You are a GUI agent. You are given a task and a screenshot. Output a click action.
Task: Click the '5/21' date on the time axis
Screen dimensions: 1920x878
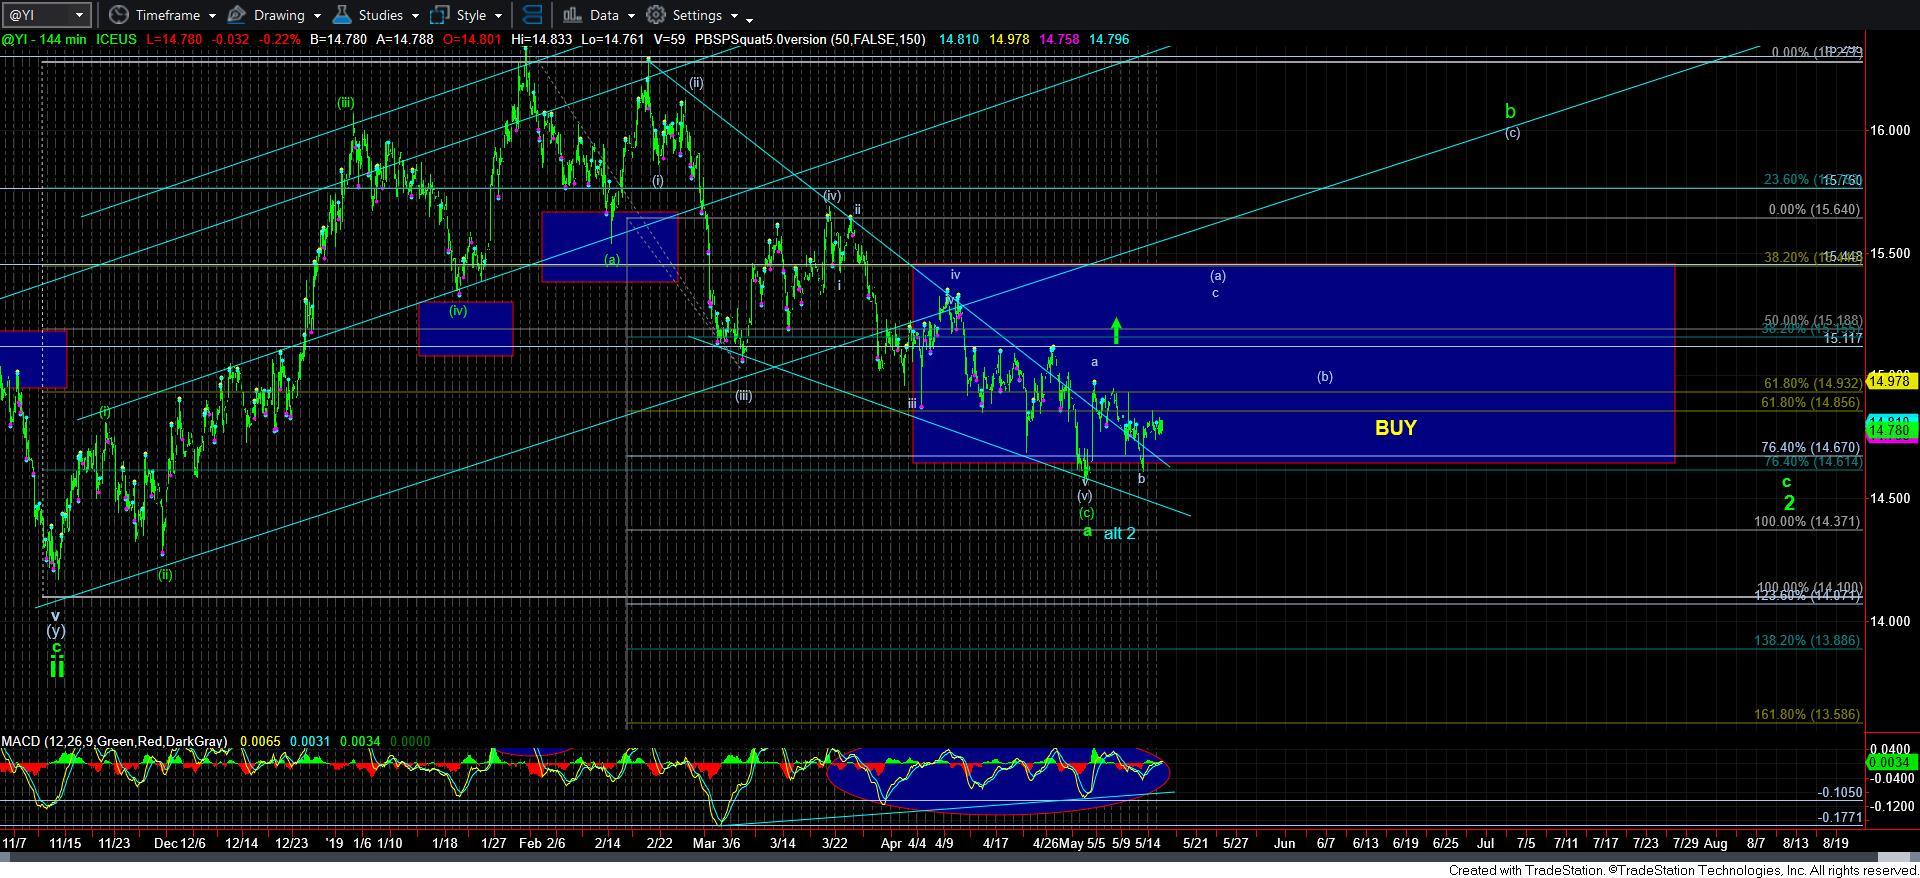coord(1195,843)
